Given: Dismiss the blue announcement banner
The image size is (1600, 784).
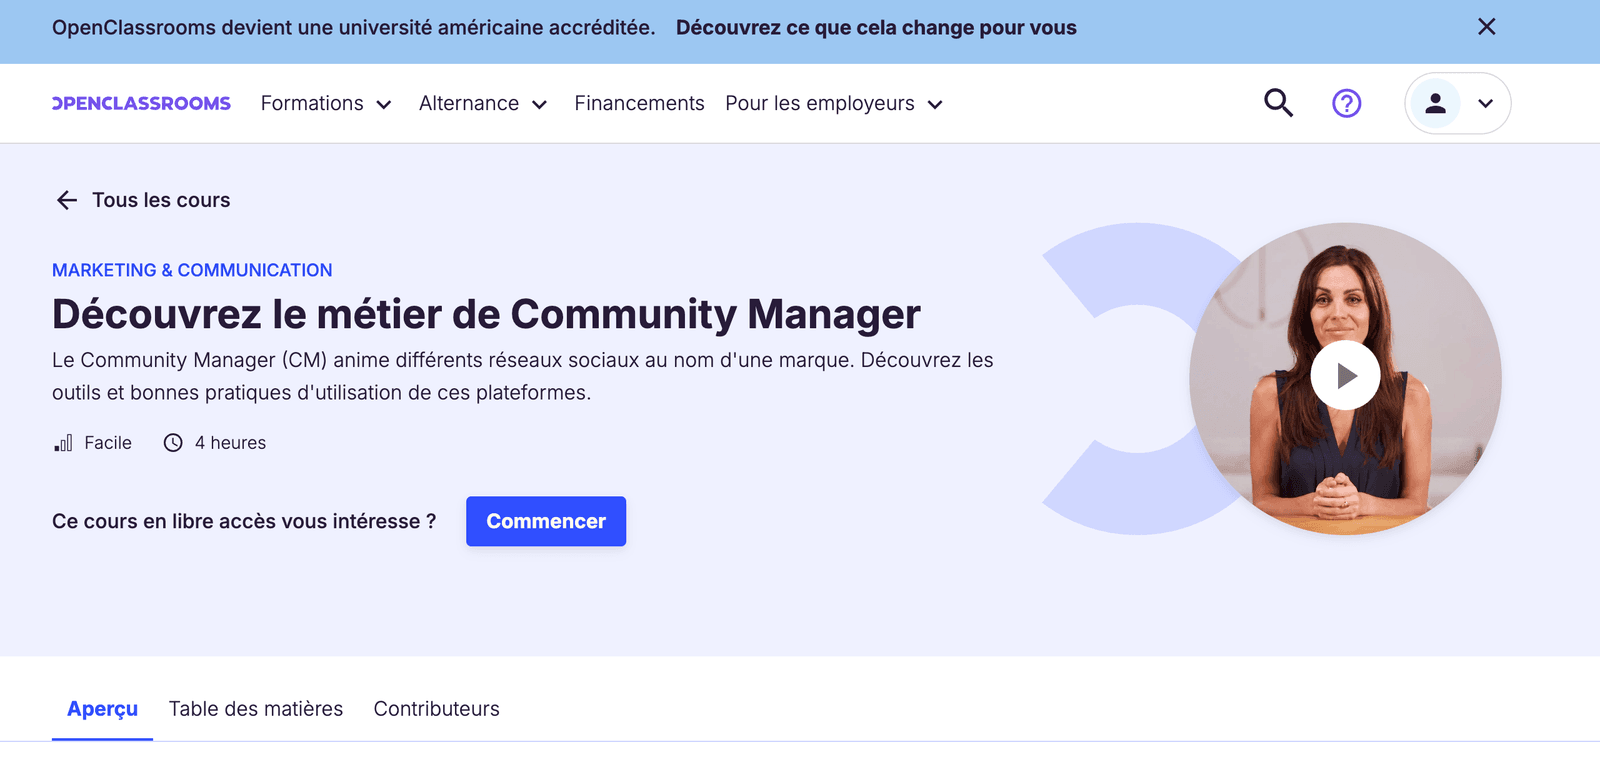Looking at the screenshot, I should pos(1487,27).
